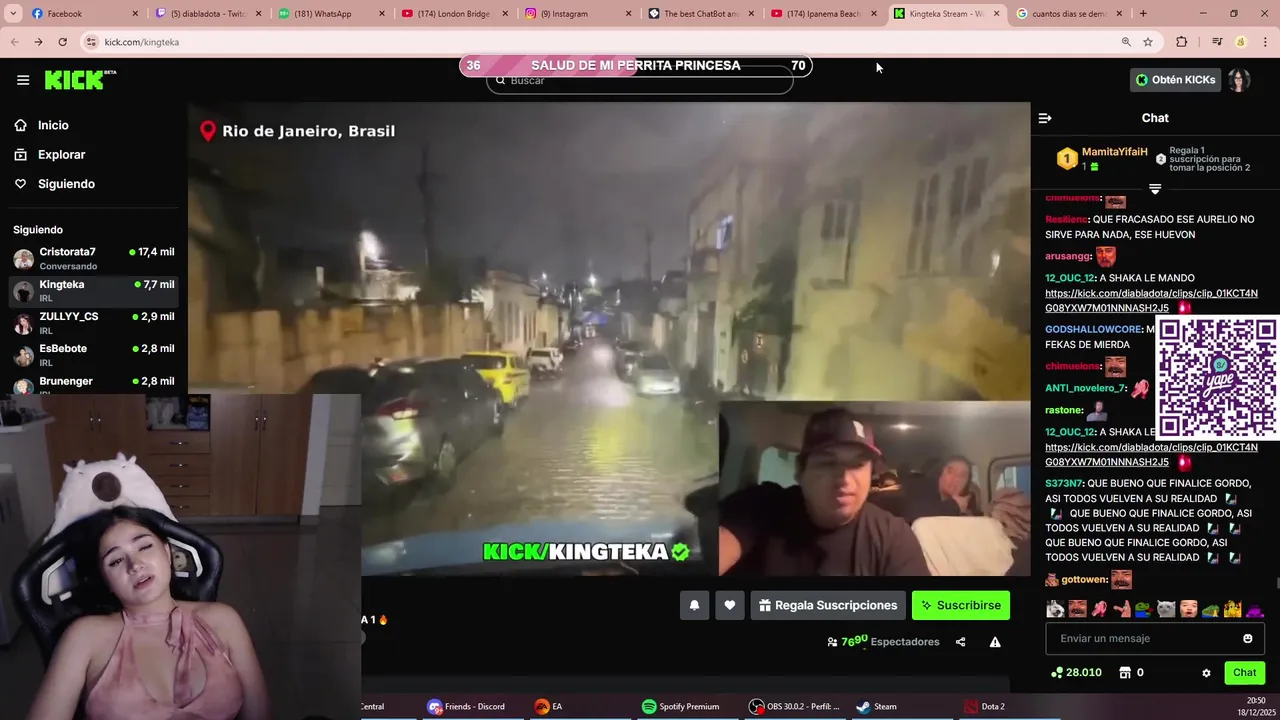
Task: Click the 28.010 KICKs balance
Action: point(1076,673)
